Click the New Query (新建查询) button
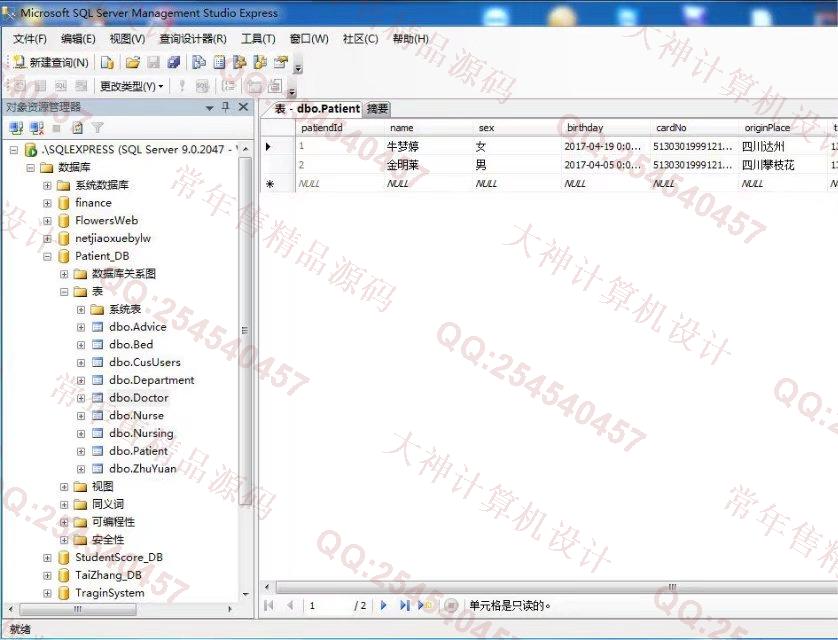 tap(51, 63)
